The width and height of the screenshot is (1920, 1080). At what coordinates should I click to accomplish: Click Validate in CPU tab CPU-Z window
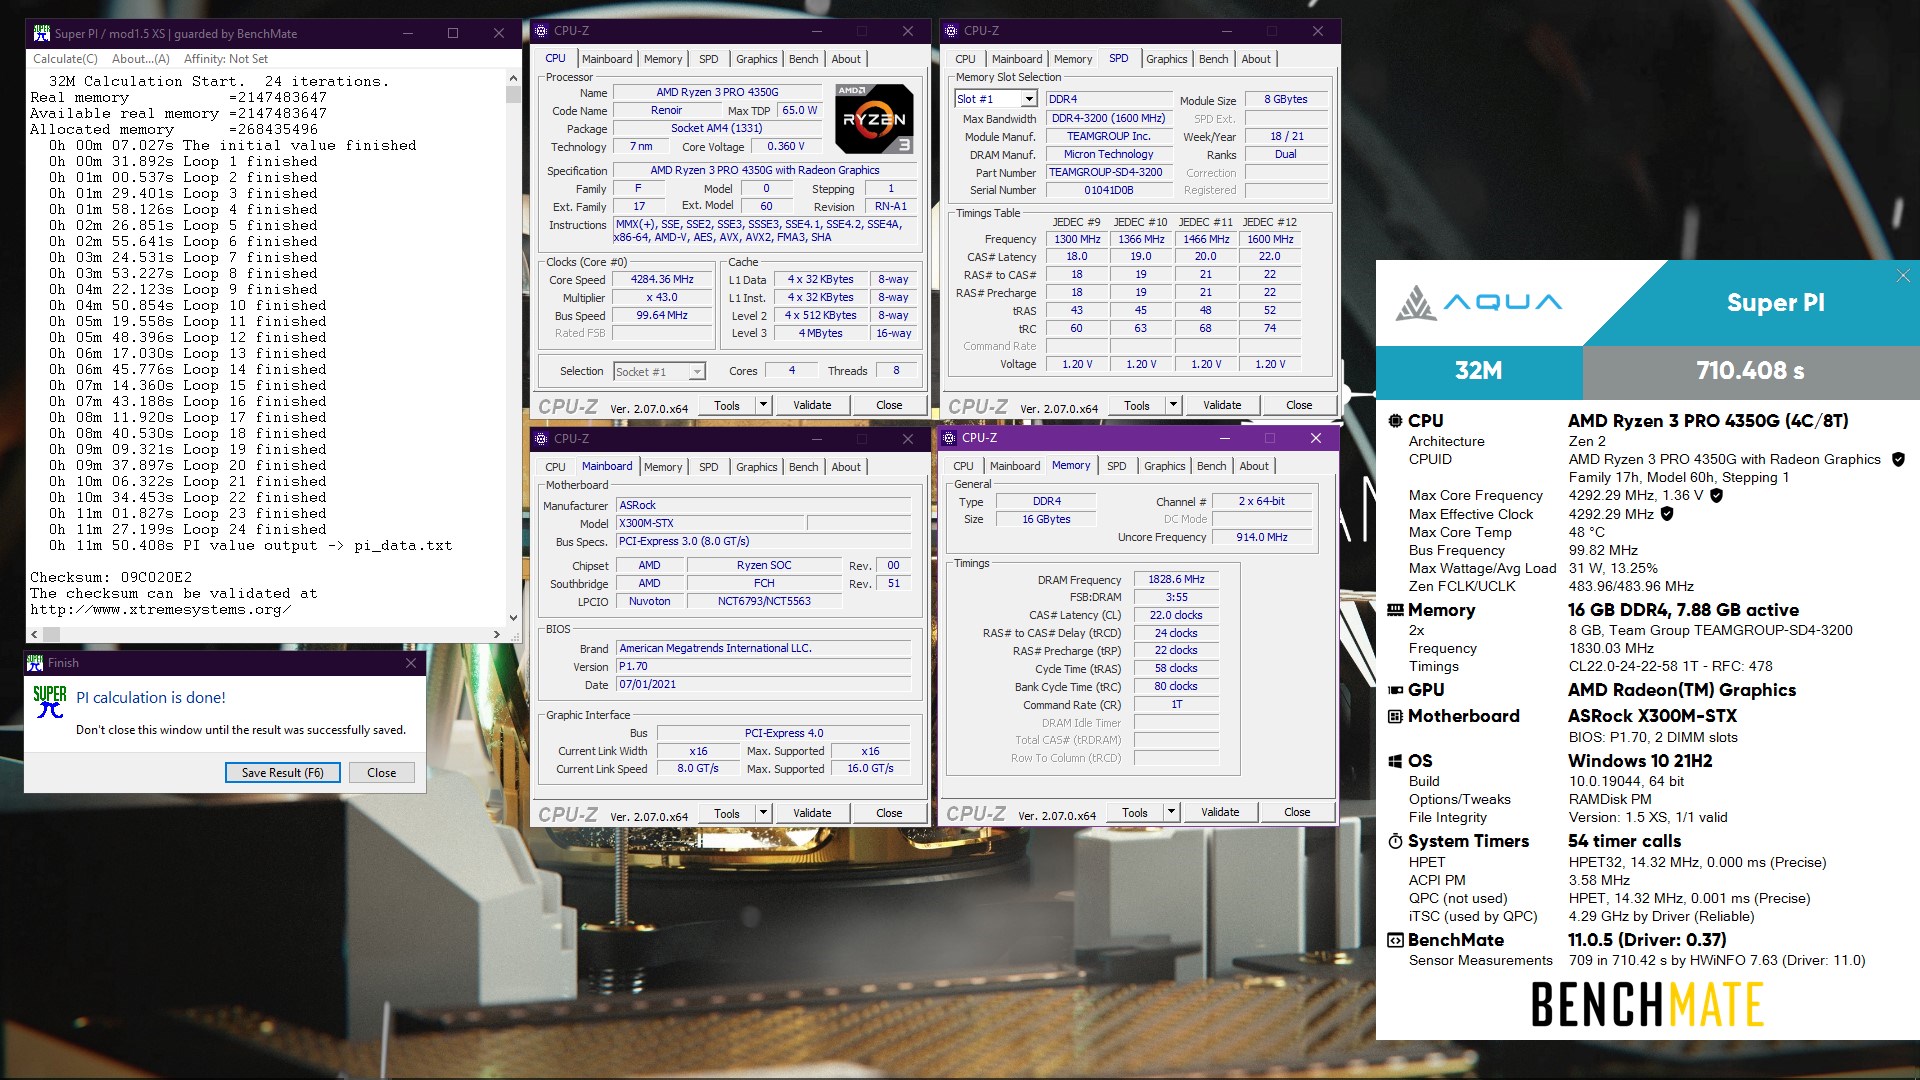(x=812, y=405)
